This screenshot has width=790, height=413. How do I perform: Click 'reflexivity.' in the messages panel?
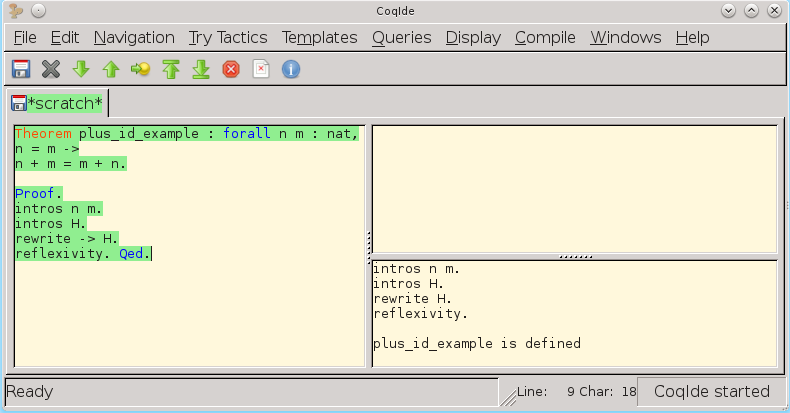(420, 314)
